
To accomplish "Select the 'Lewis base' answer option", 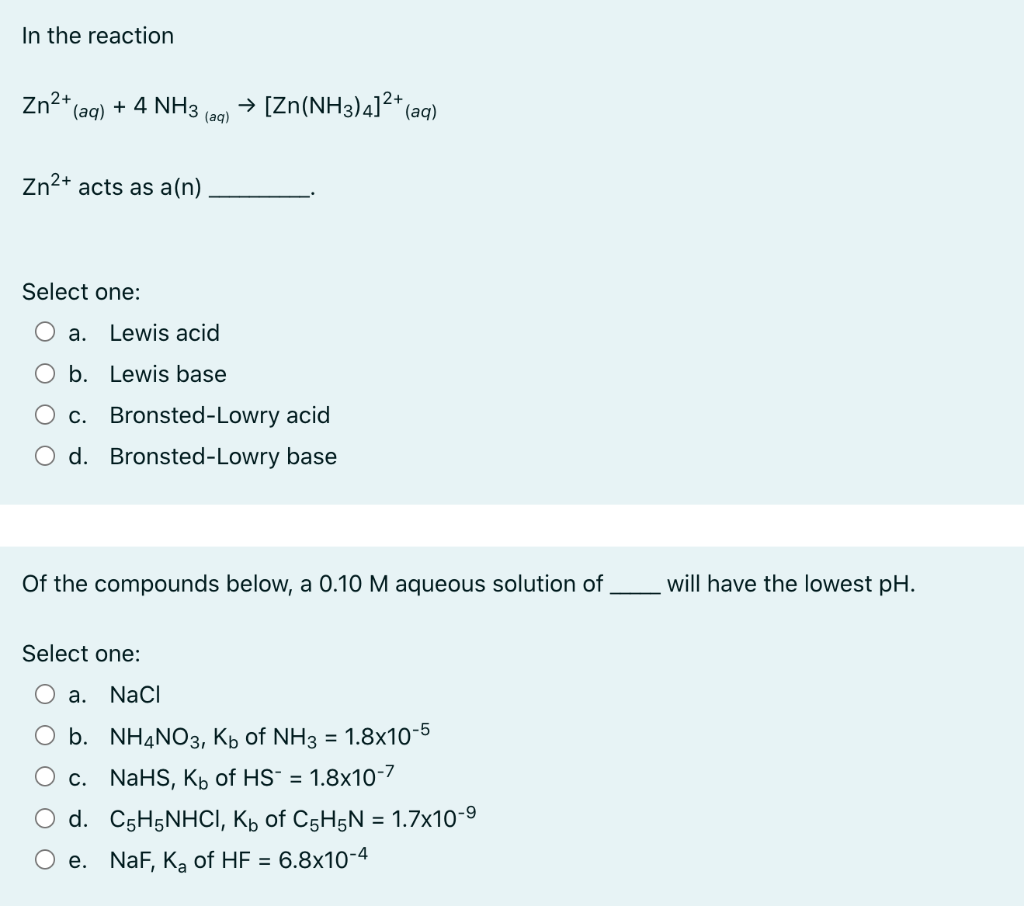I will [45, 374].
